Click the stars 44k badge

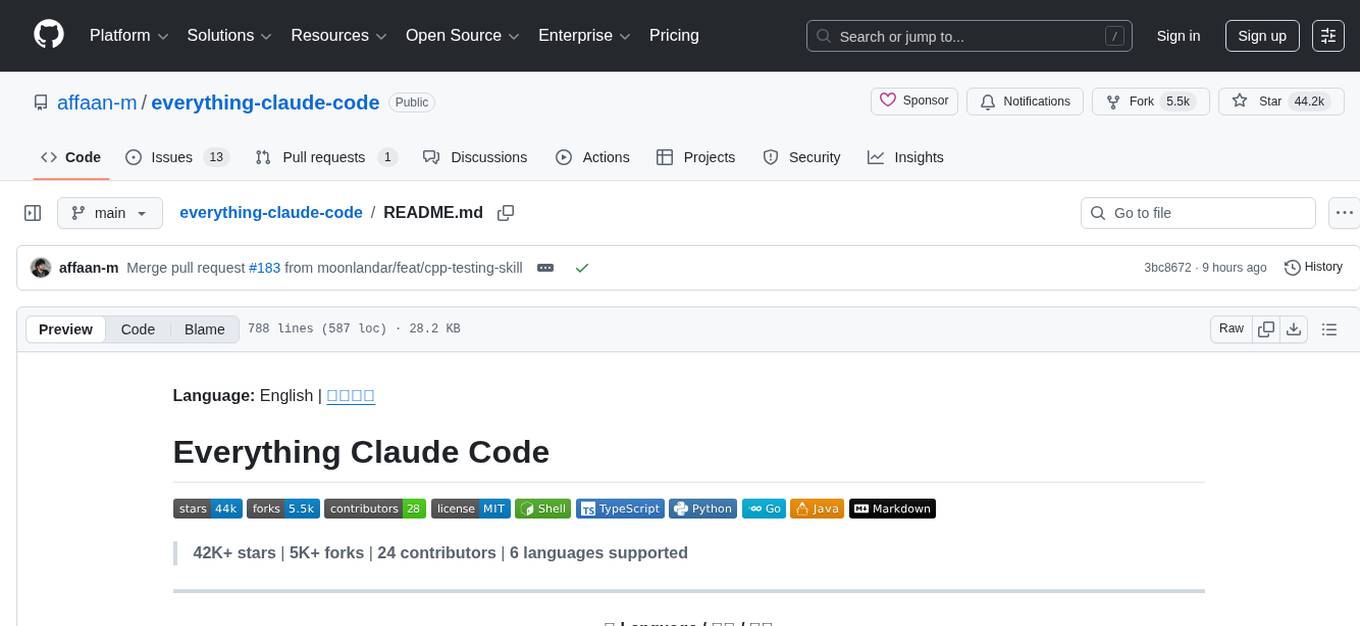[x=207, y=508]
